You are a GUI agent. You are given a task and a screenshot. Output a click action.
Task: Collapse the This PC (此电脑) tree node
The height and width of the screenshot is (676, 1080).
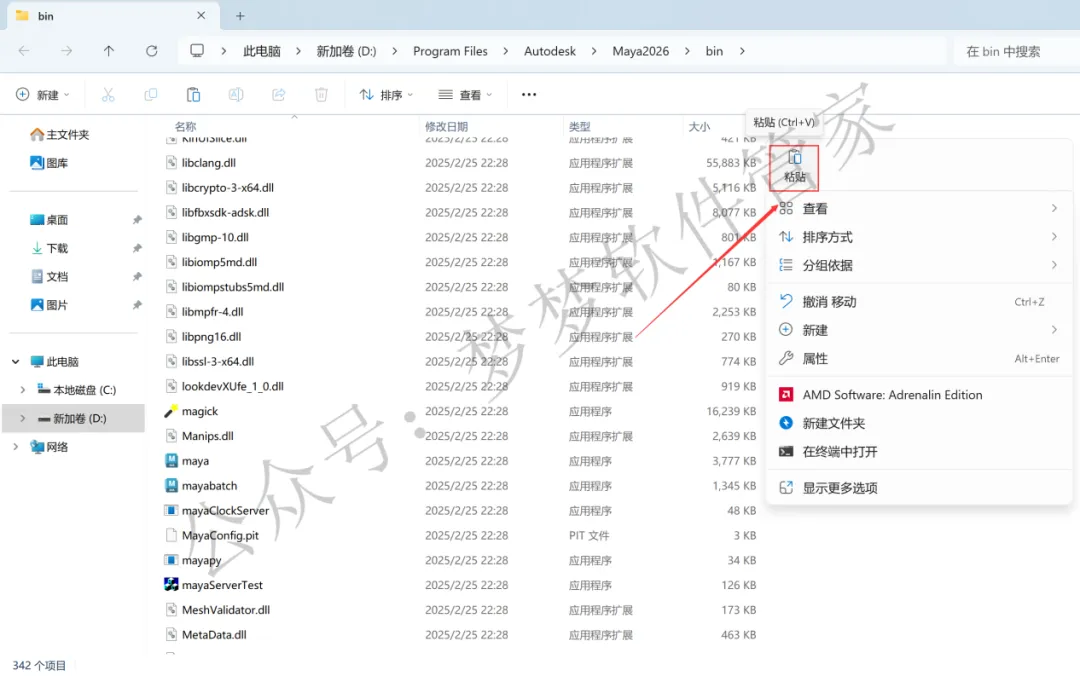16,362
